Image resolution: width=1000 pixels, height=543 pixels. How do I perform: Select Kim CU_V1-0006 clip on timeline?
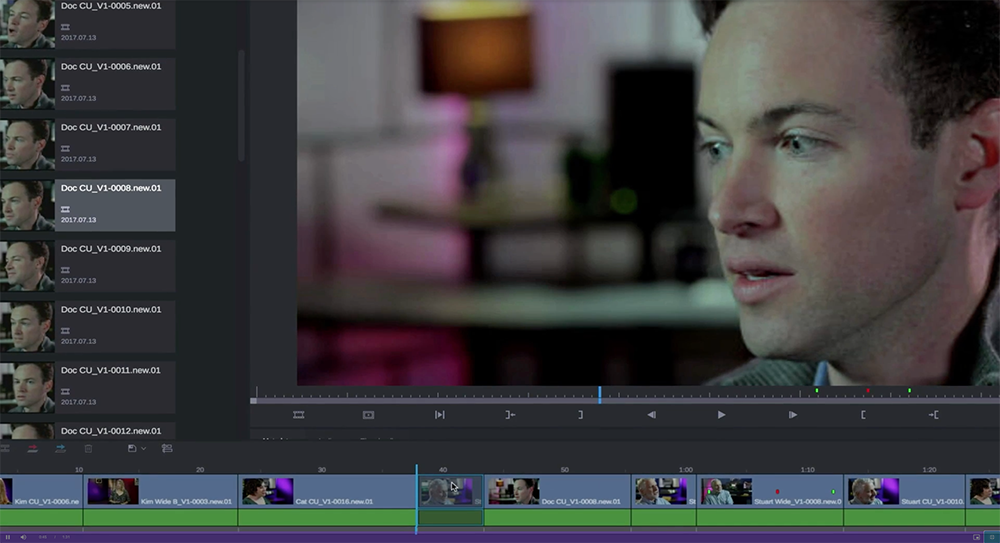coord(41,491)
